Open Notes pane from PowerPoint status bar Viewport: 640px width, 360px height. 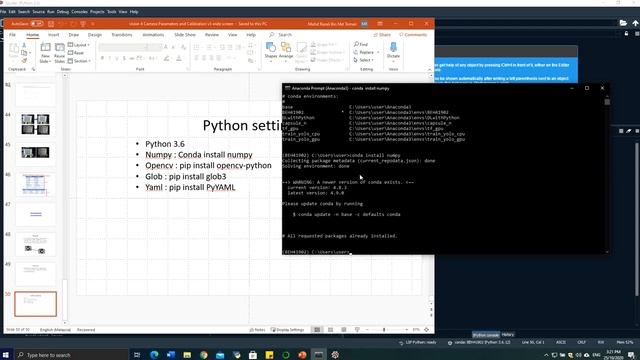point(257,329)
